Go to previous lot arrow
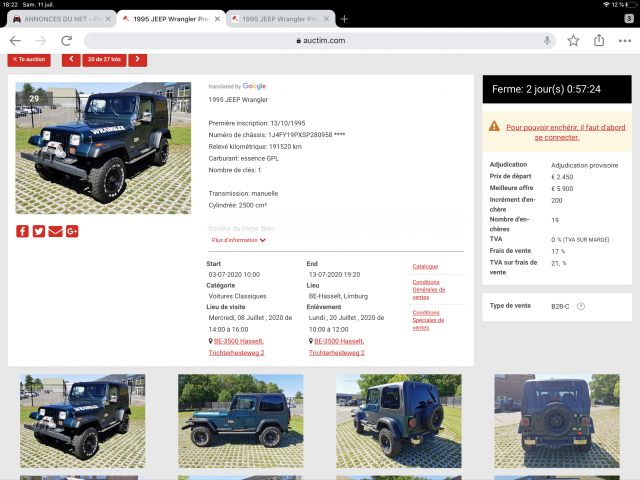The width and height of the screenshot is (640, 480). 71,60
